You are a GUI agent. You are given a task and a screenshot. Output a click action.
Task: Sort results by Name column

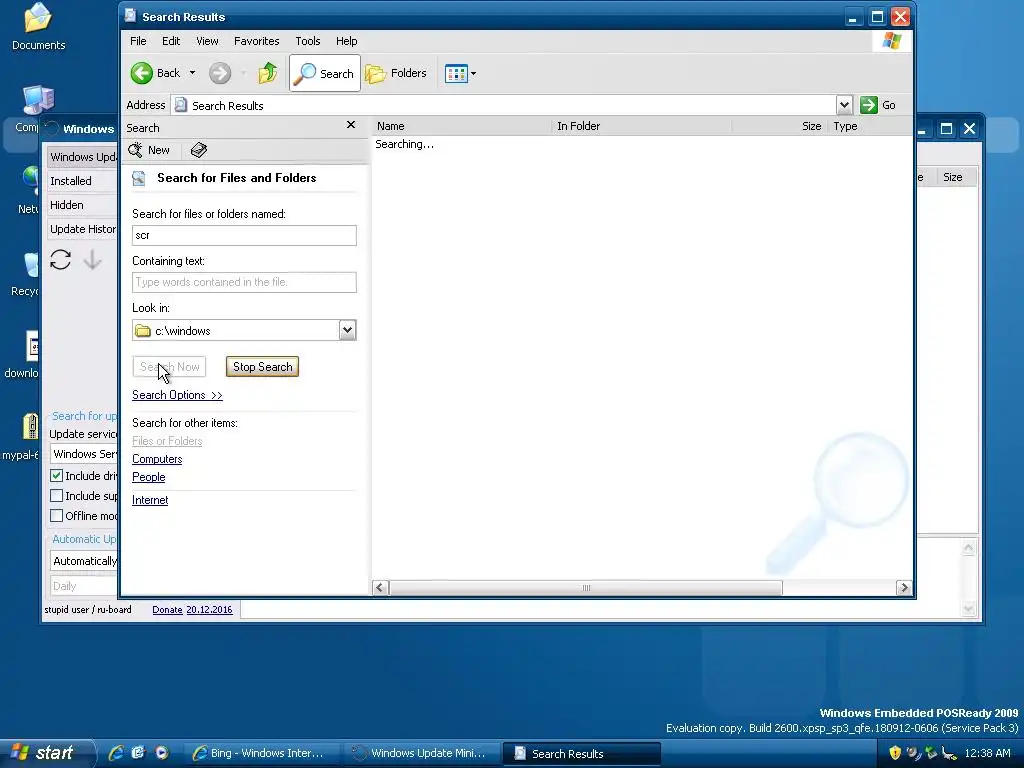point(462,126)
